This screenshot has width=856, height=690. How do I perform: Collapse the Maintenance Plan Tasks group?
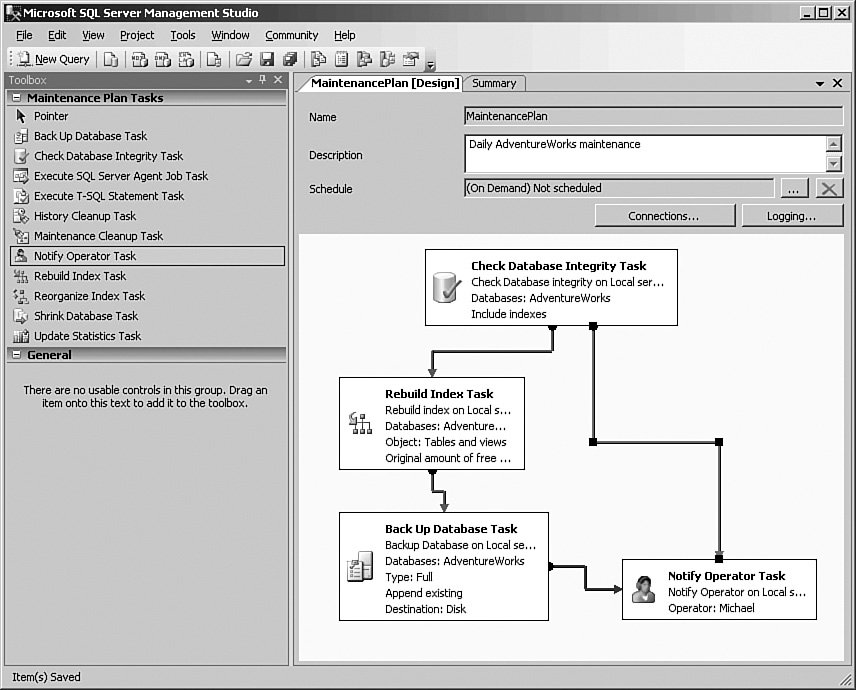point(17,98)
